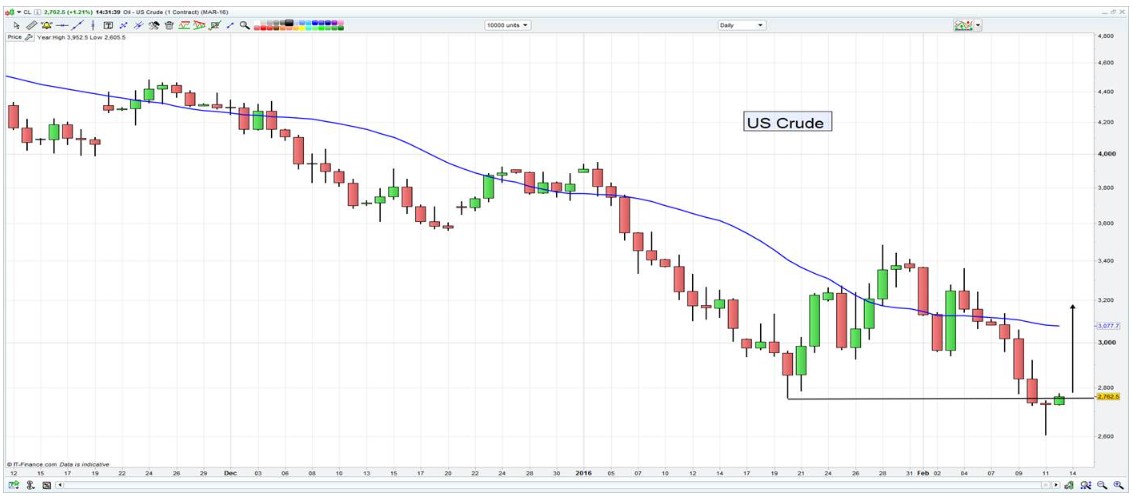Pick the white color swatch
This screenshot has width=1132, height=497.
click(x=257, y=22)
